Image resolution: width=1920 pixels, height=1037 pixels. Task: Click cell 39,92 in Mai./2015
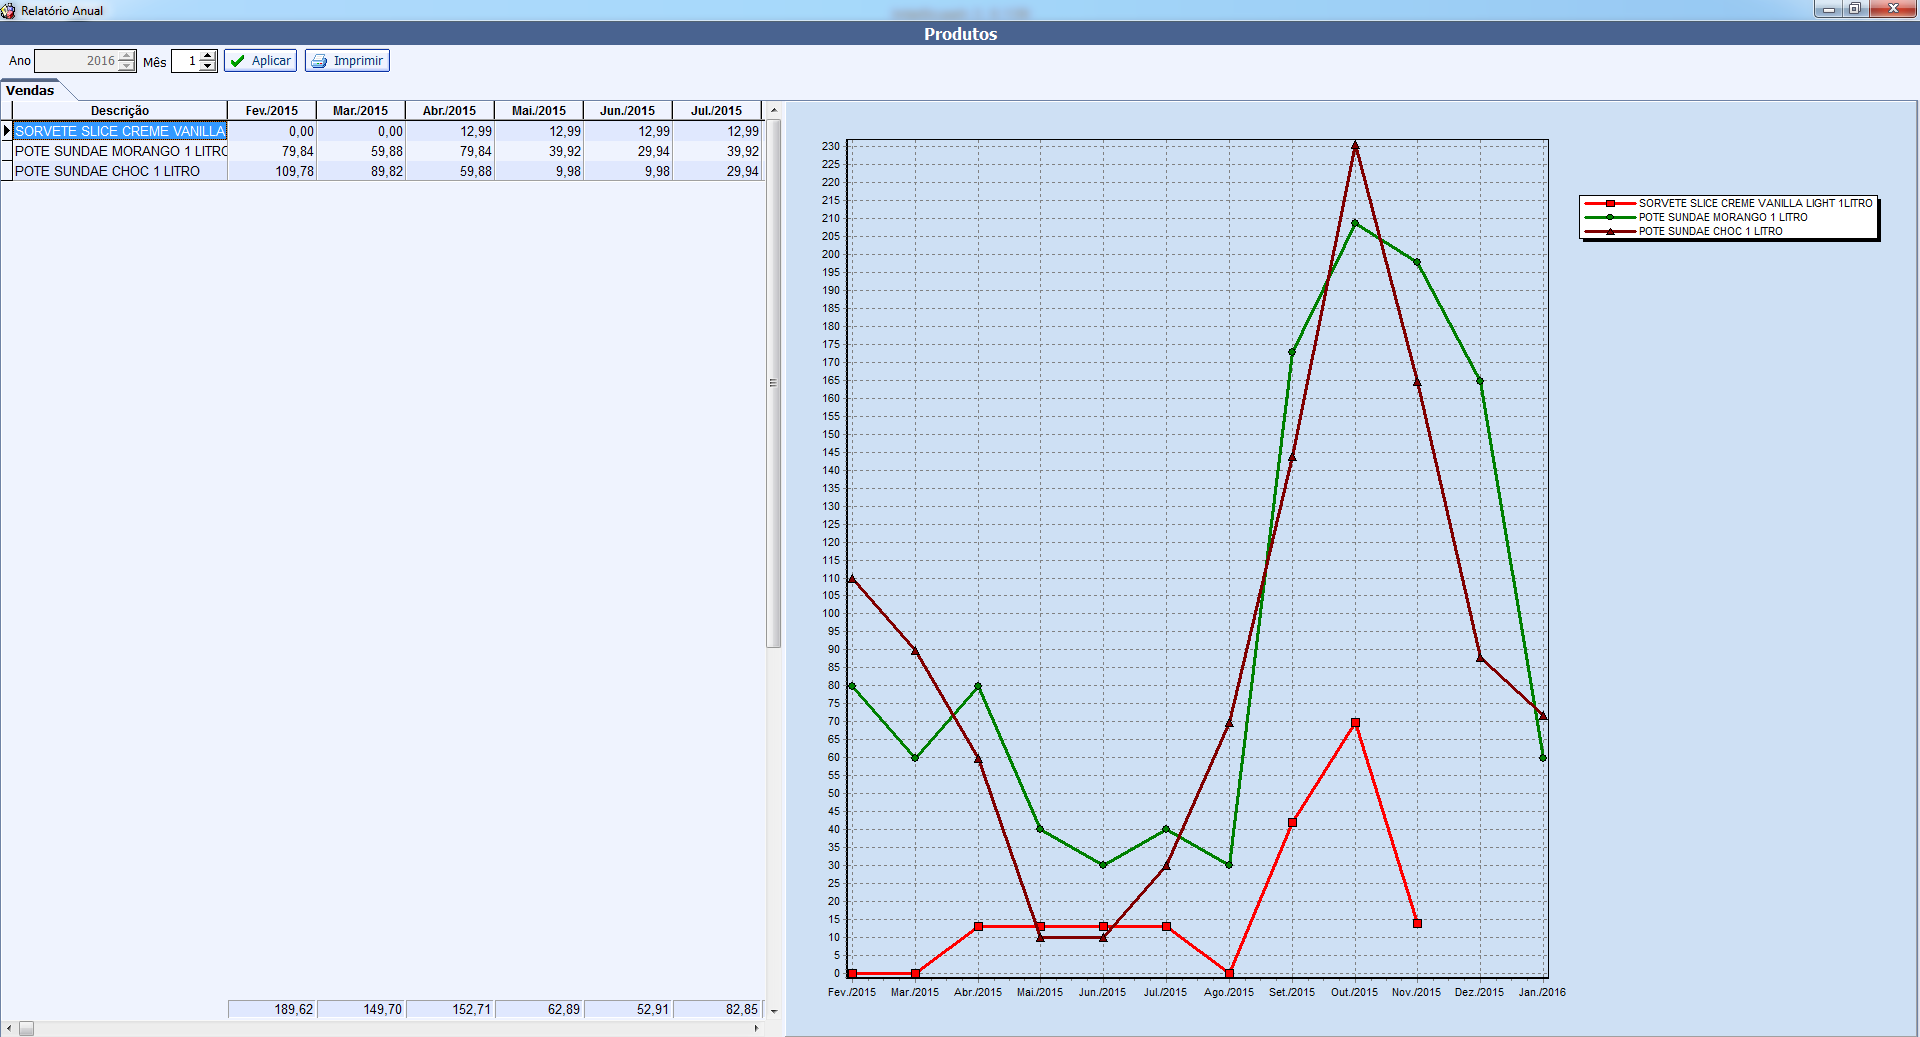click(539, 151)
